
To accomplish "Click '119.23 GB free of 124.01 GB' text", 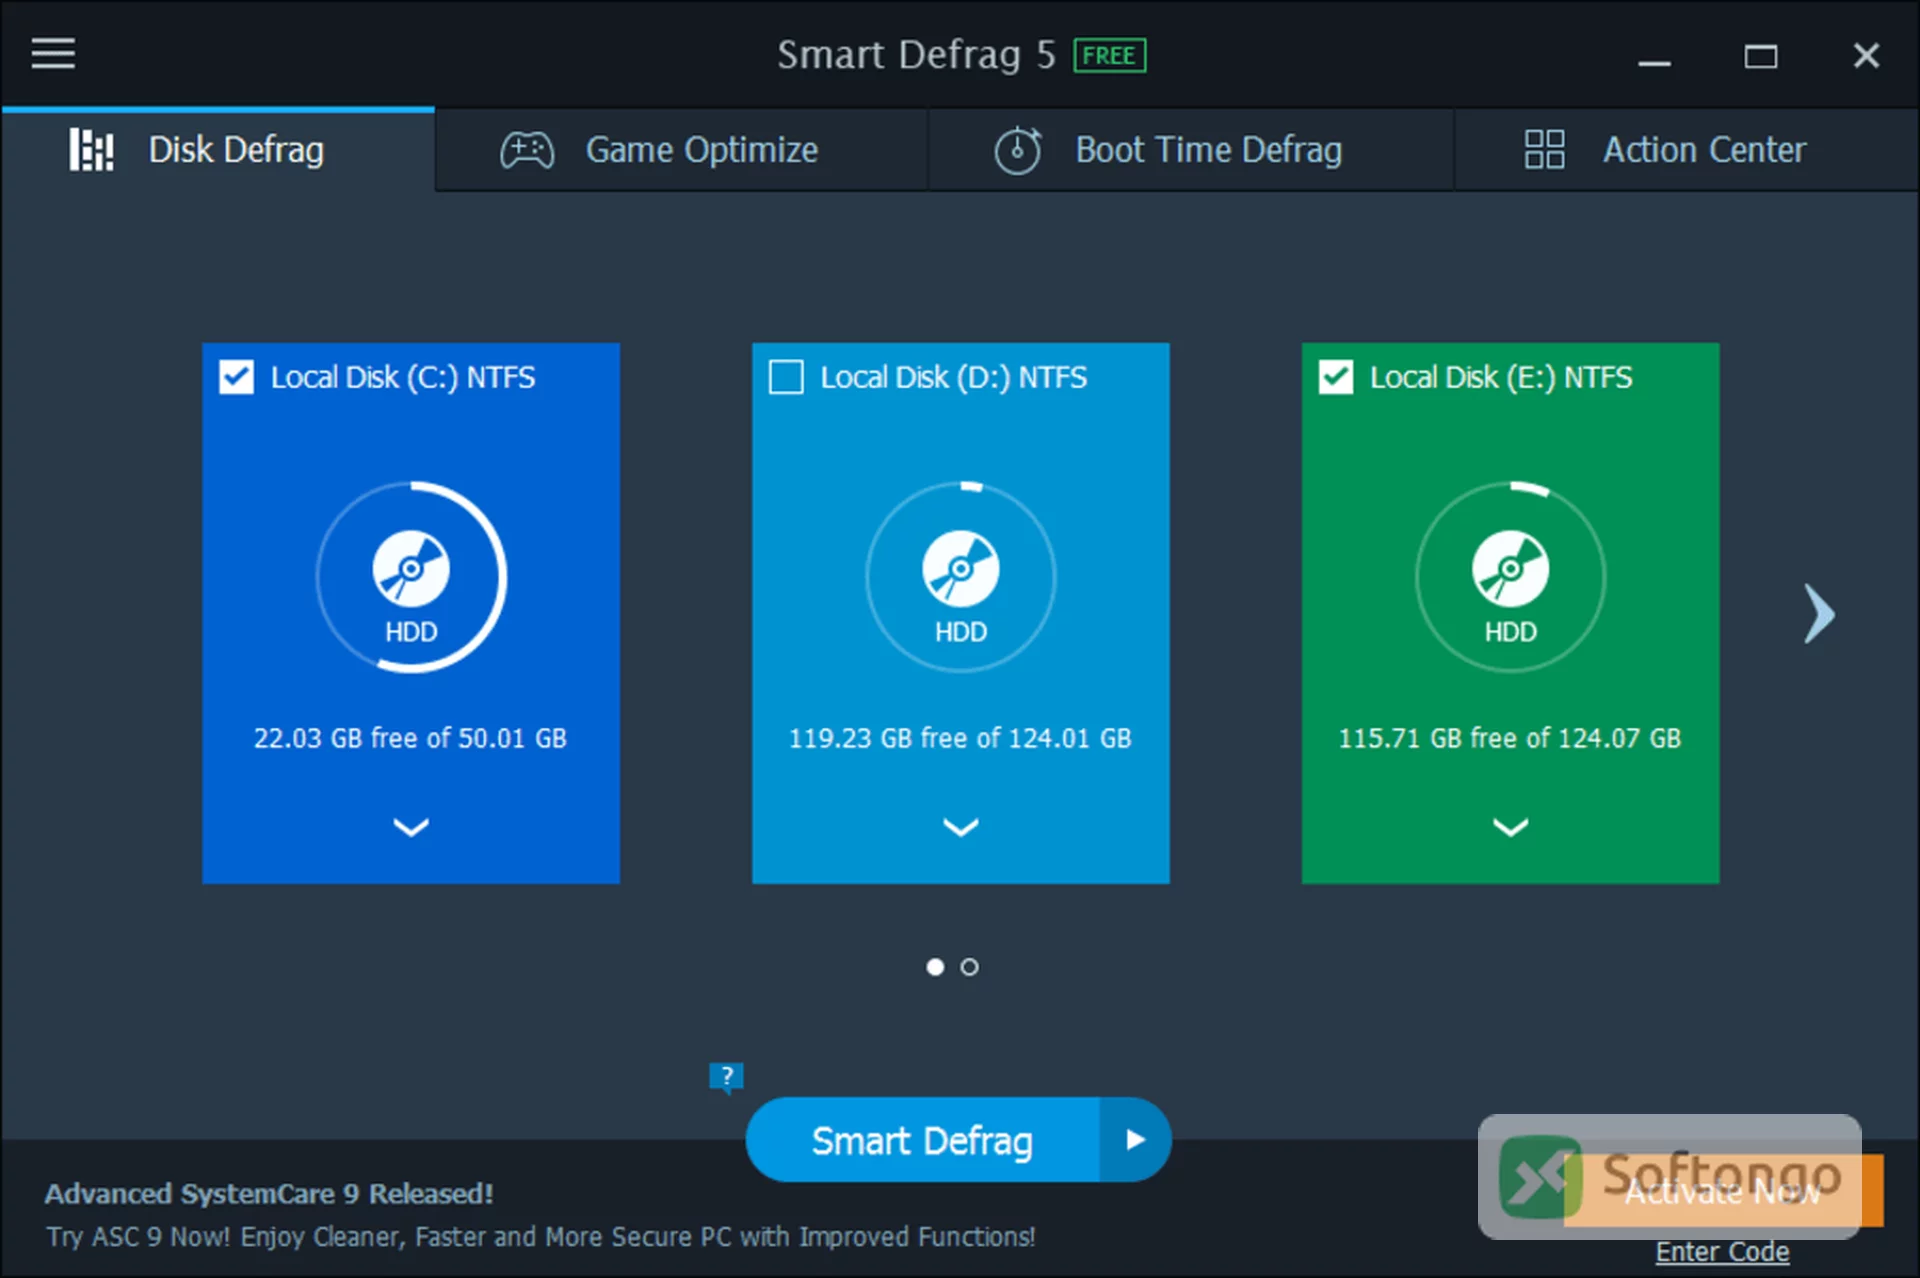I will coord(960,738).
